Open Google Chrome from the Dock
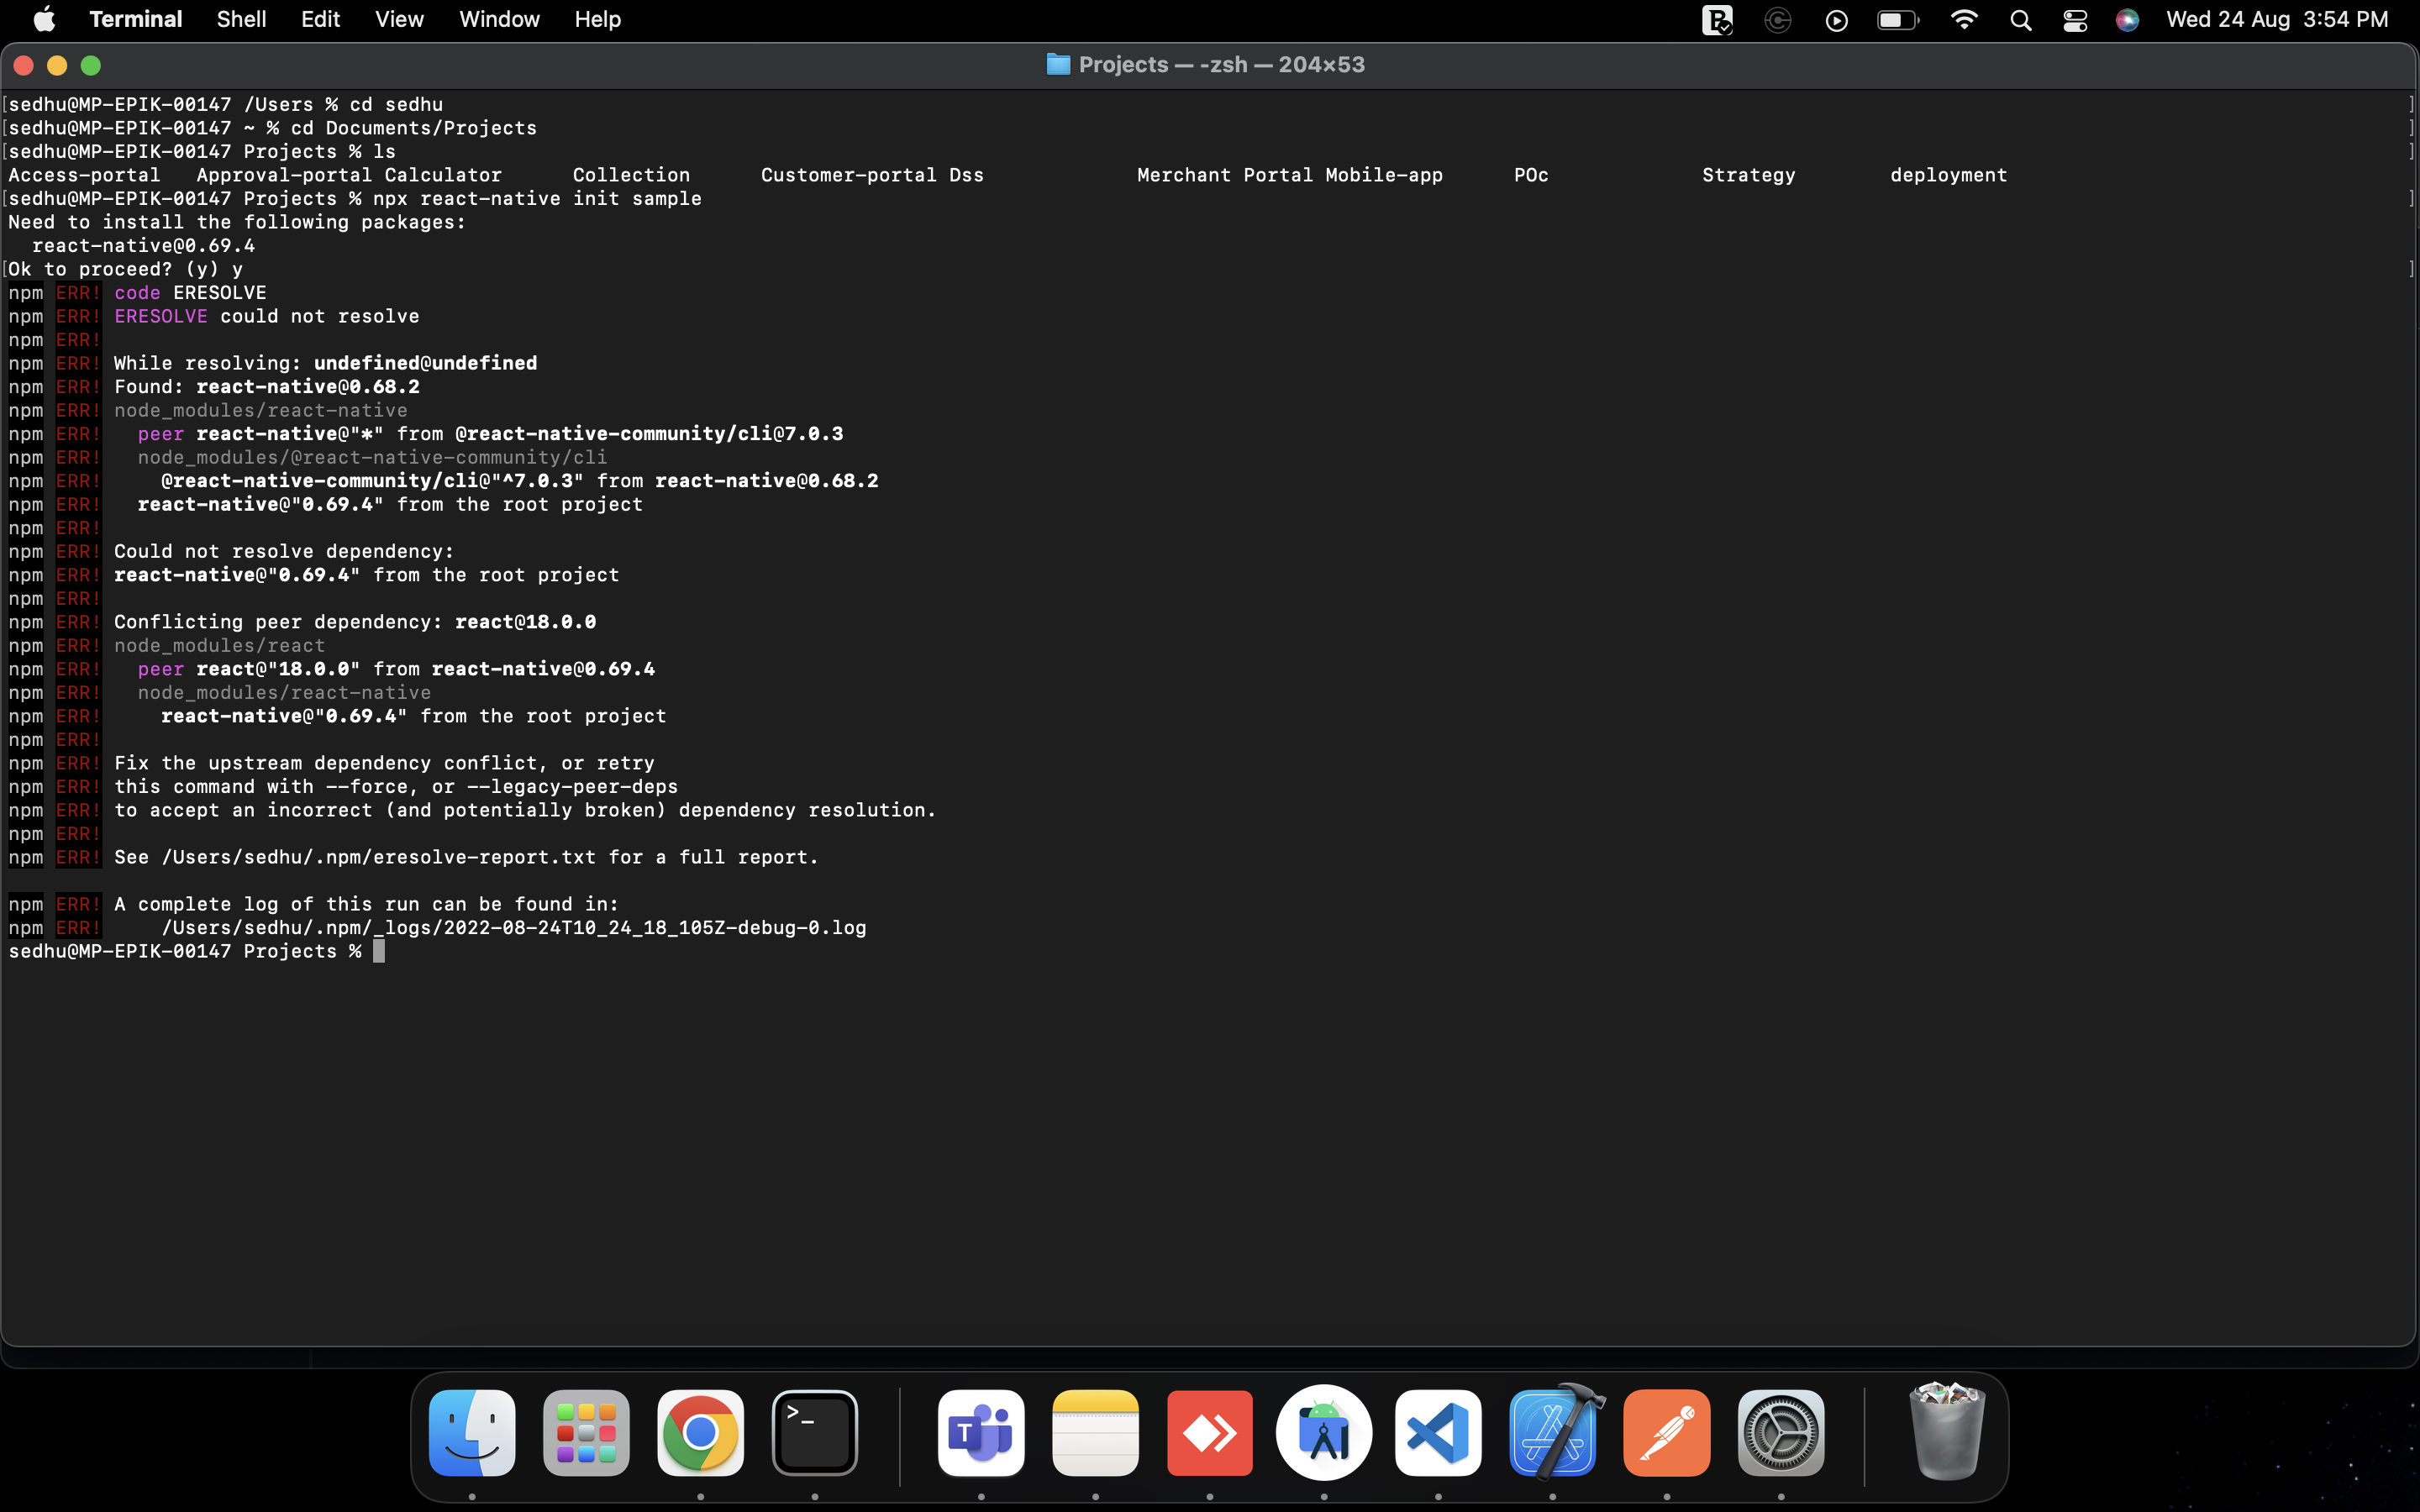Viewport: 2420px width, 1512px height. click(700, 1433)
